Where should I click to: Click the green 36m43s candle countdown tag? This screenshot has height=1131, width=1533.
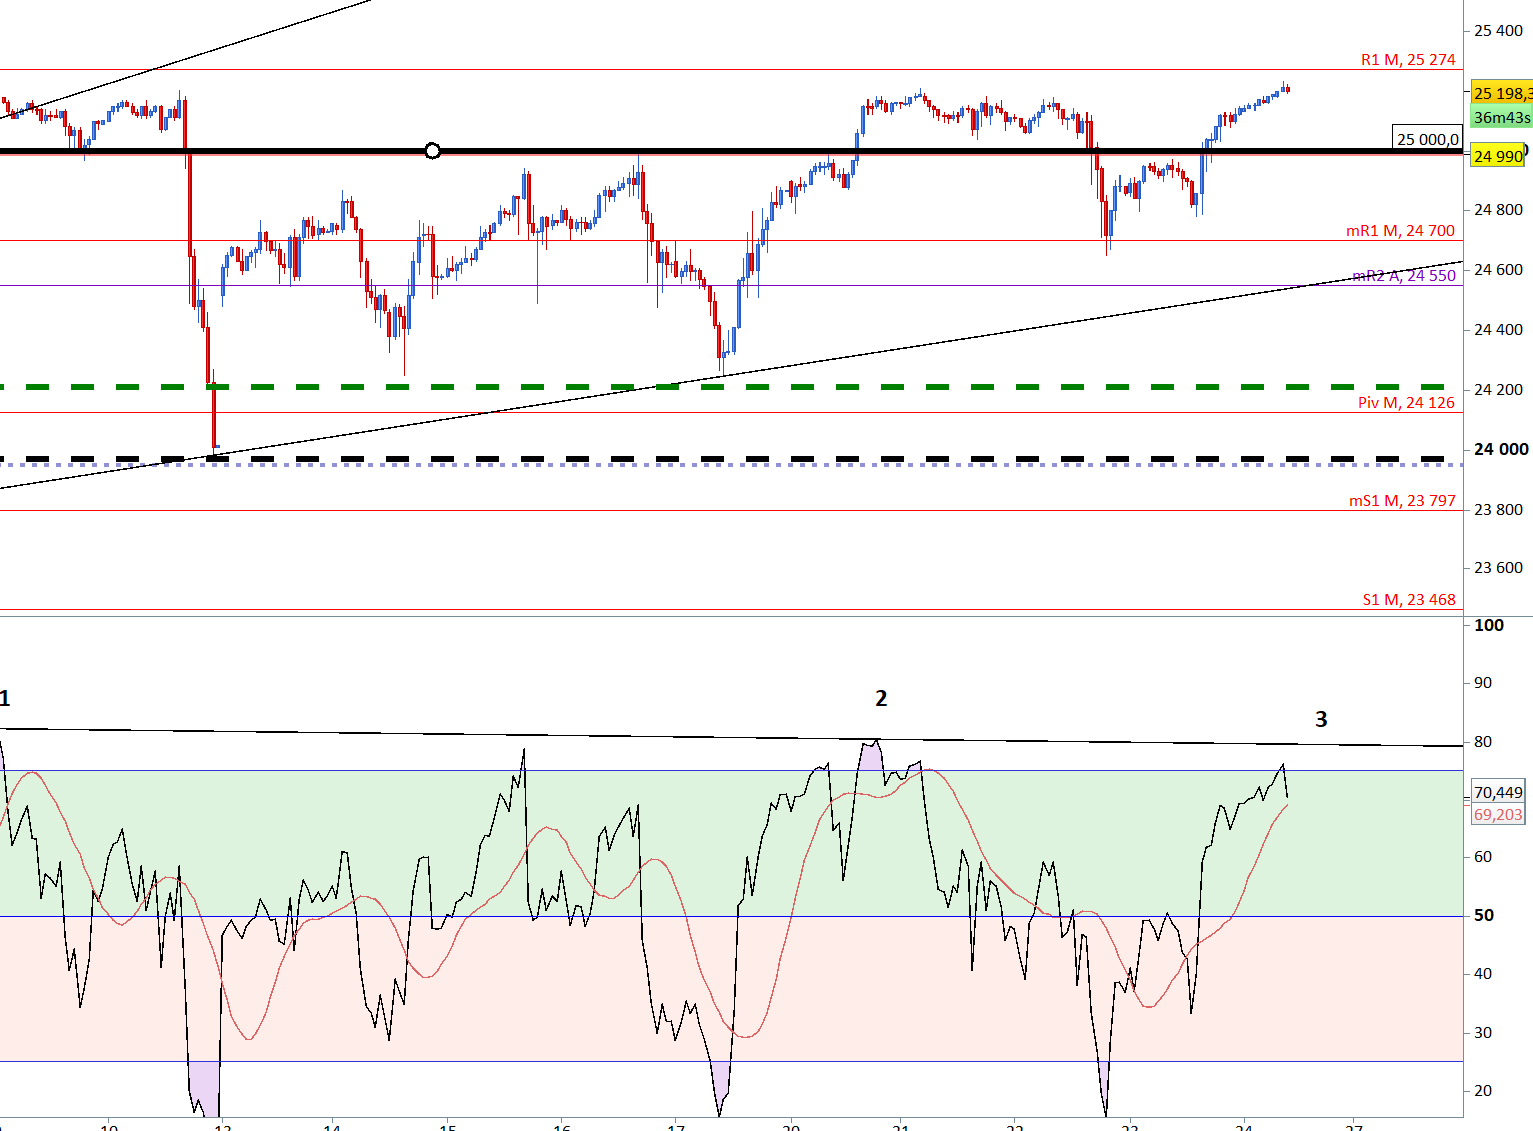point(1501,117)
